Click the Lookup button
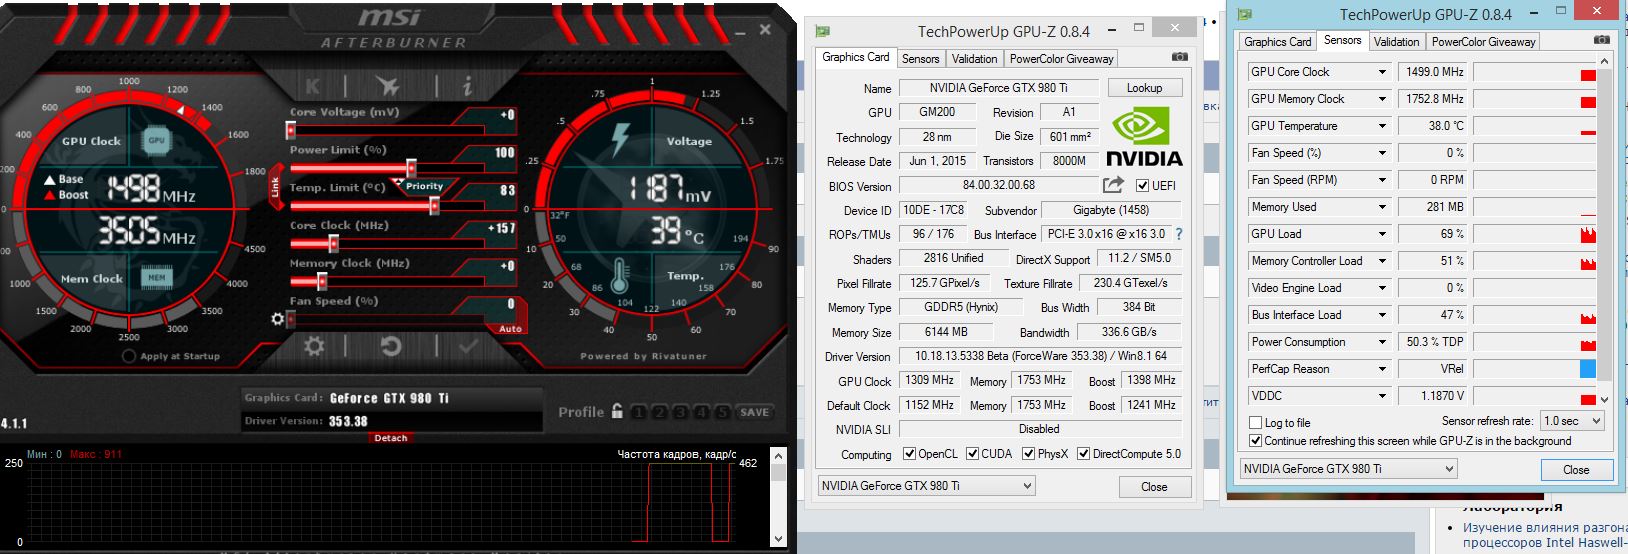1628x554 pixels. [1144, 88]
